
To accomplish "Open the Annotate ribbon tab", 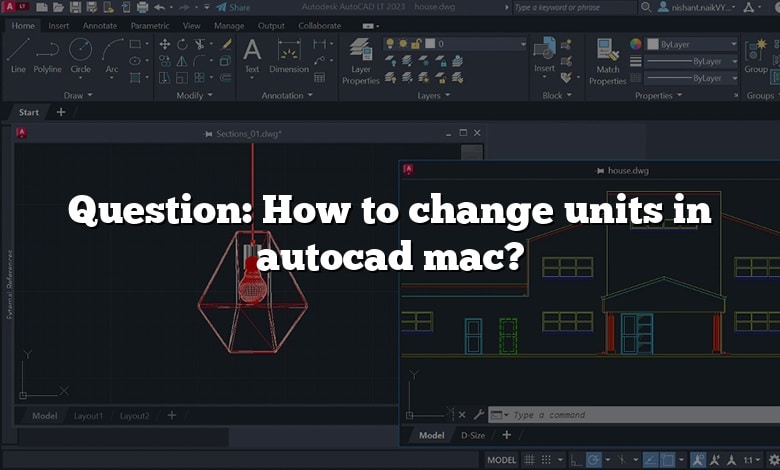I will (x=99, y=25).
